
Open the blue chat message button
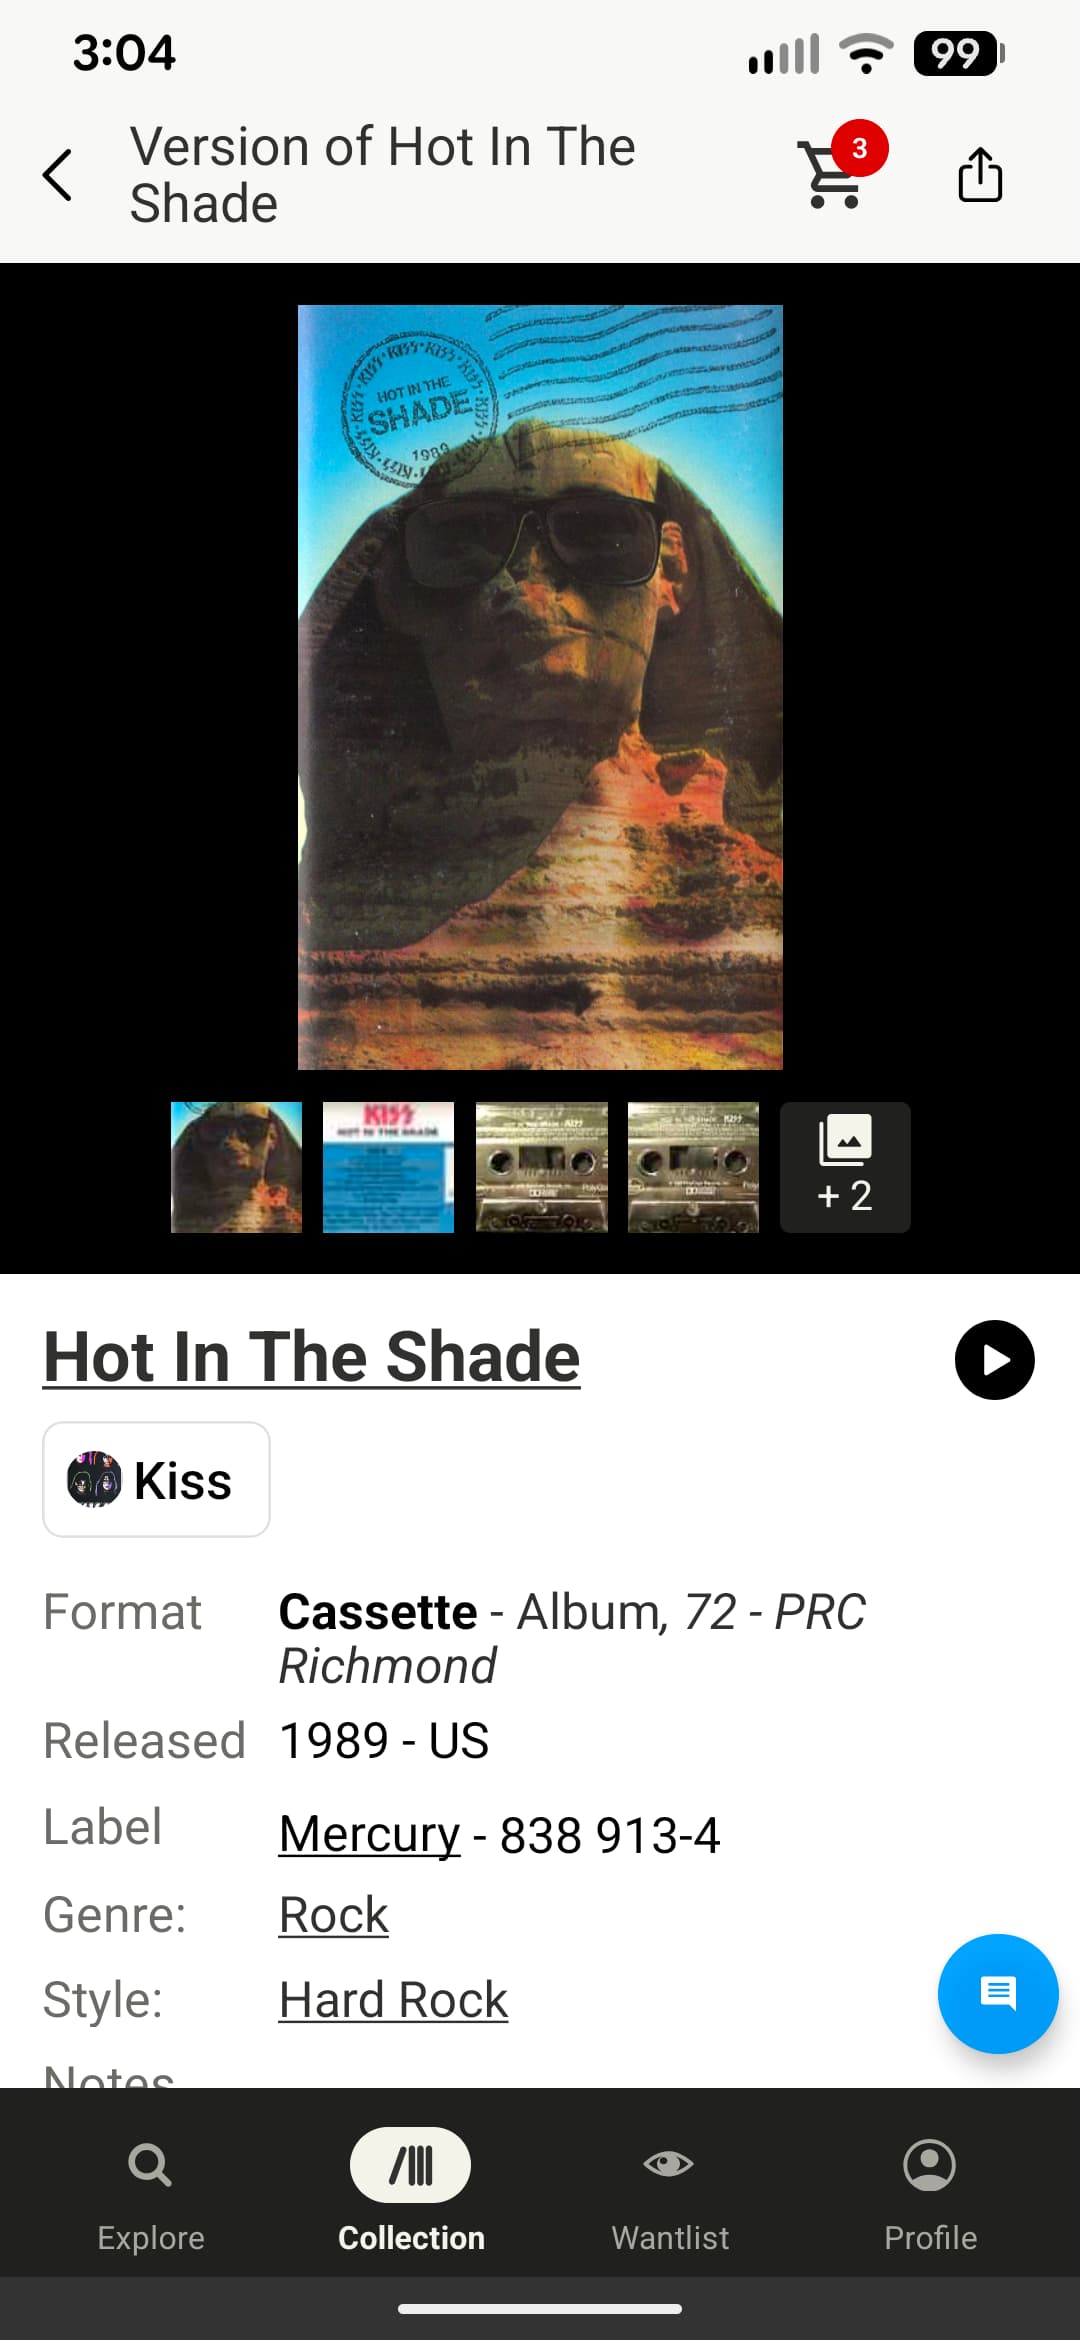click(x=997, y=1994)
